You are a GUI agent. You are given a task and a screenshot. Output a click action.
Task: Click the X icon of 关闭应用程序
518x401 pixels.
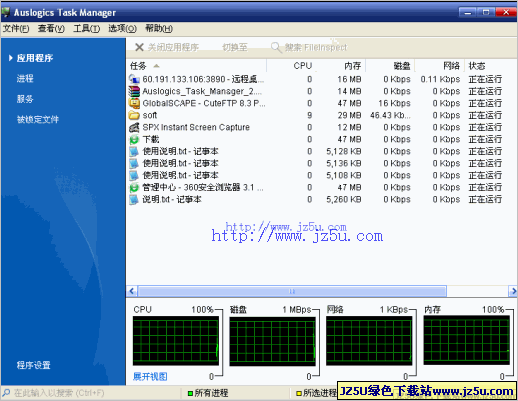pyautogui.click(x=139, y=47)
